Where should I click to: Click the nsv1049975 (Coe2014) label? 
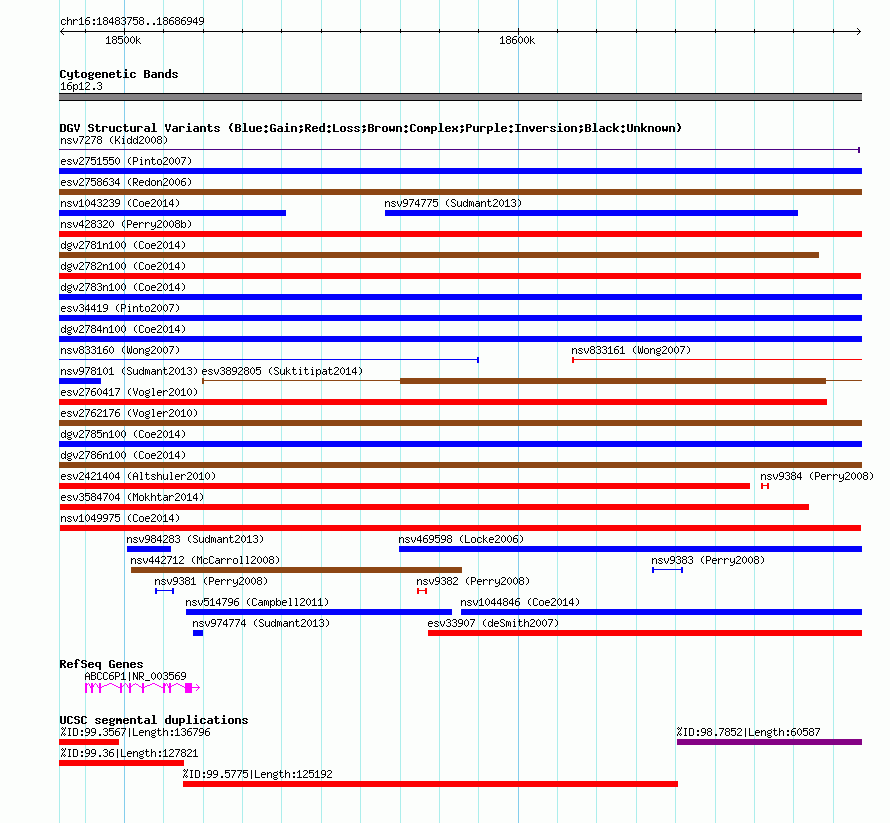(x=120, y=518)
